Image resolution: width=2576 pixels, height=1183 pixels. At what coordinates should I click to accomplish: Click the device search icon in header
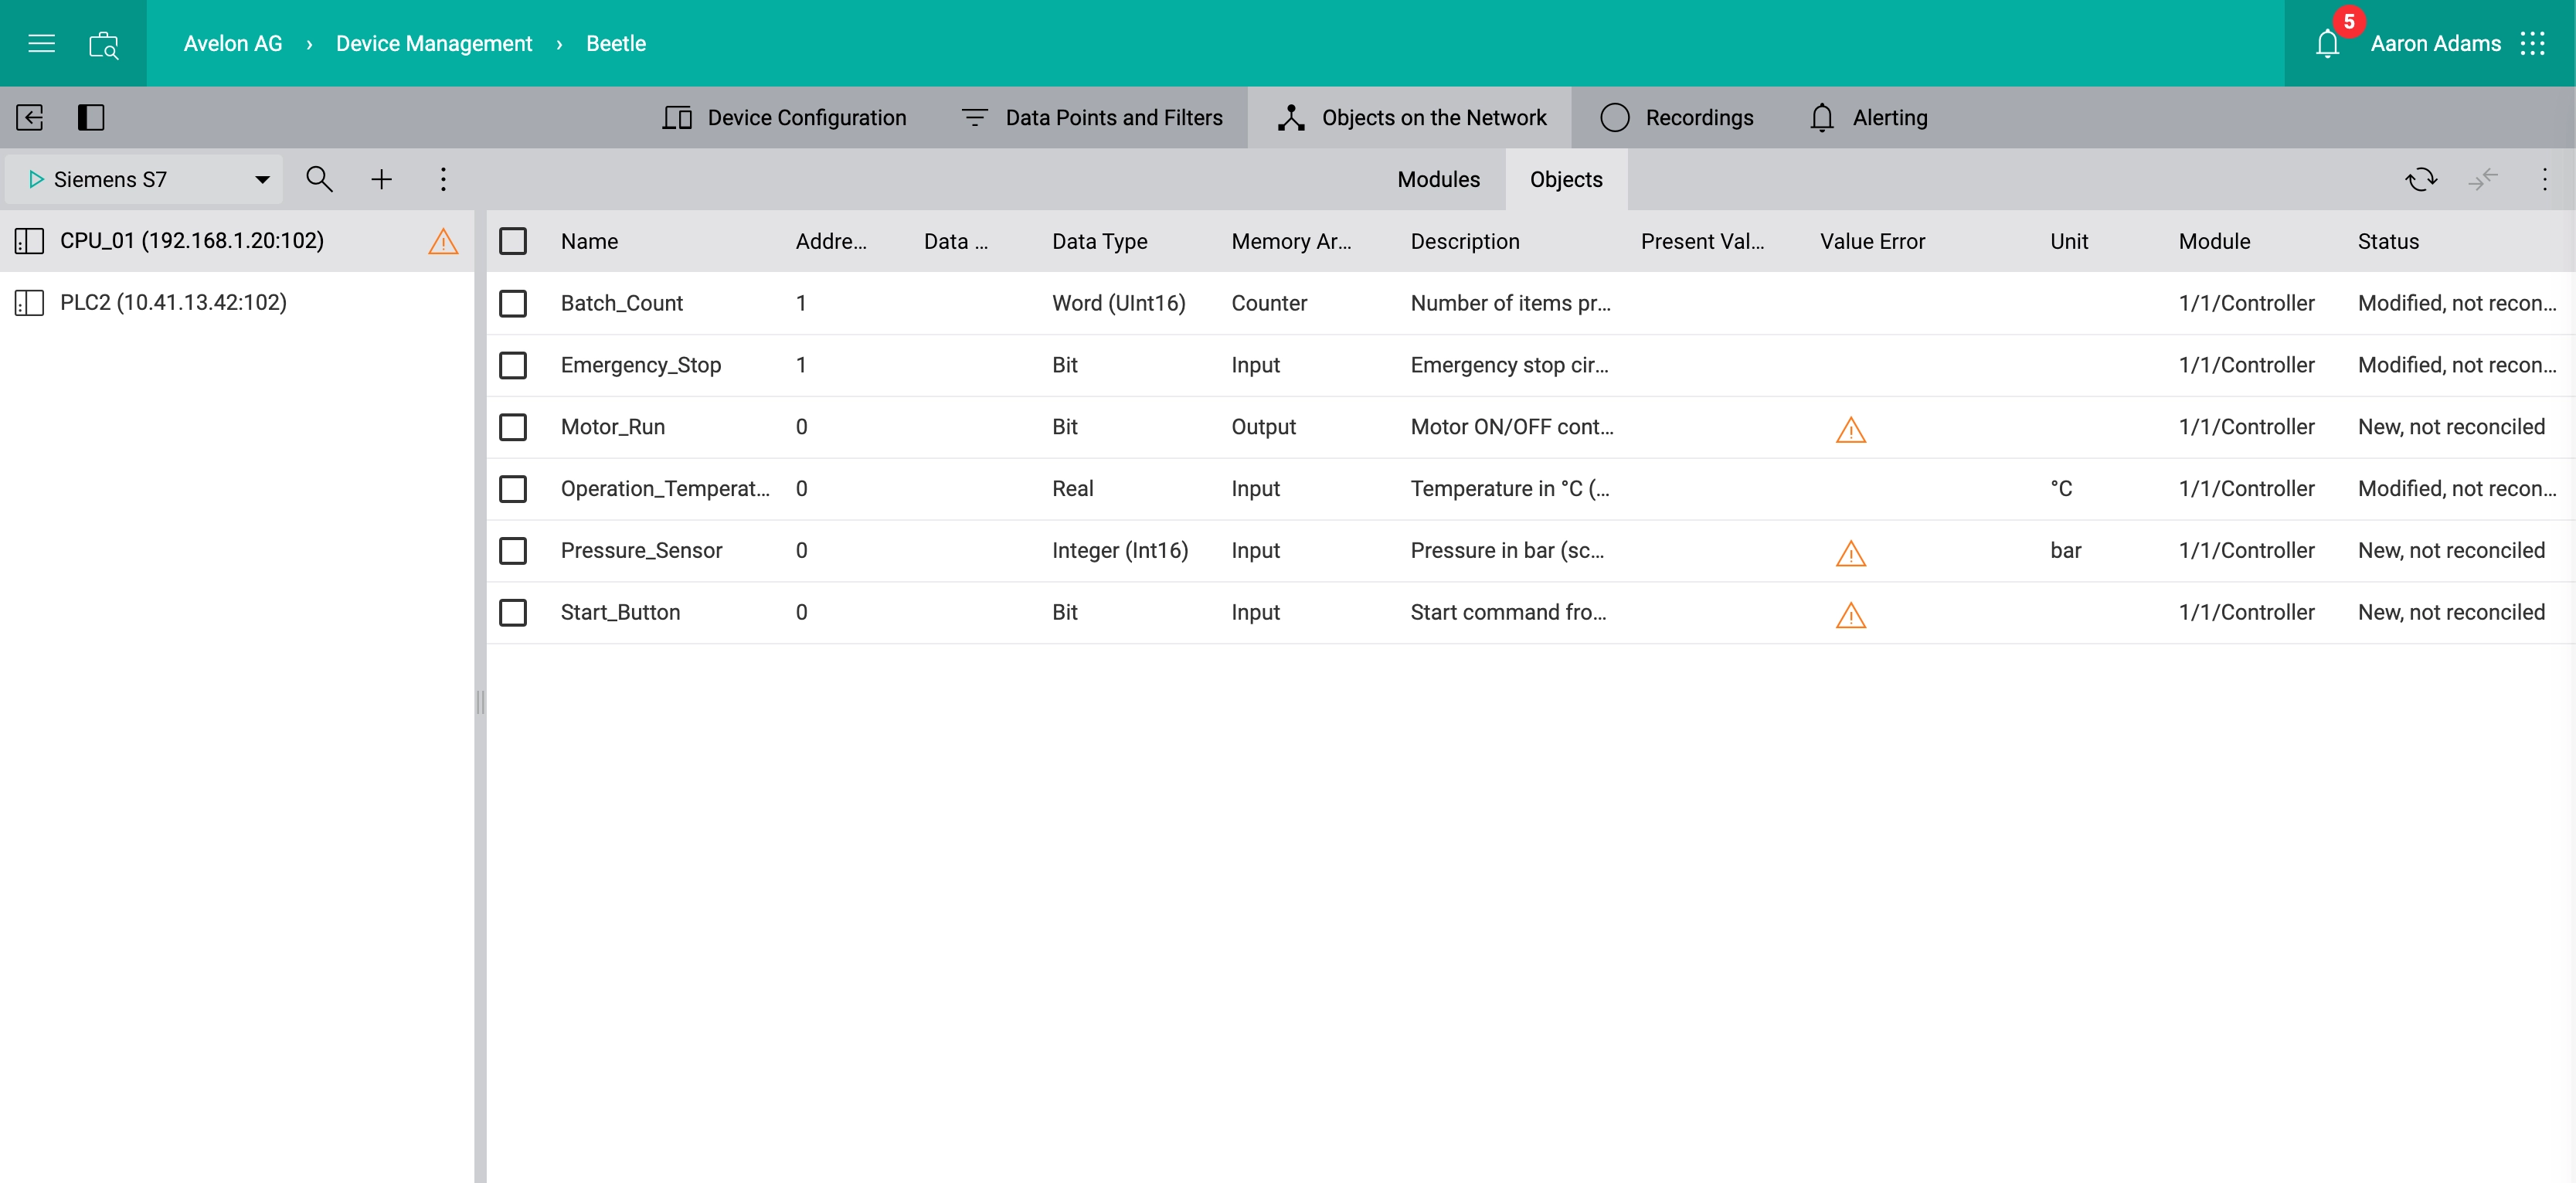pos(104,45)
